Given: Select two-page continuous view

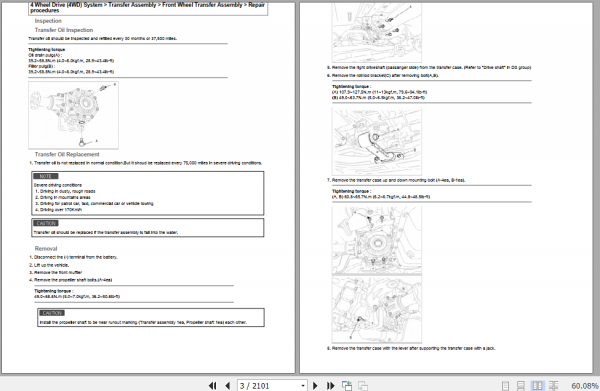Looking at the screenshot, I should click(553, 386).
